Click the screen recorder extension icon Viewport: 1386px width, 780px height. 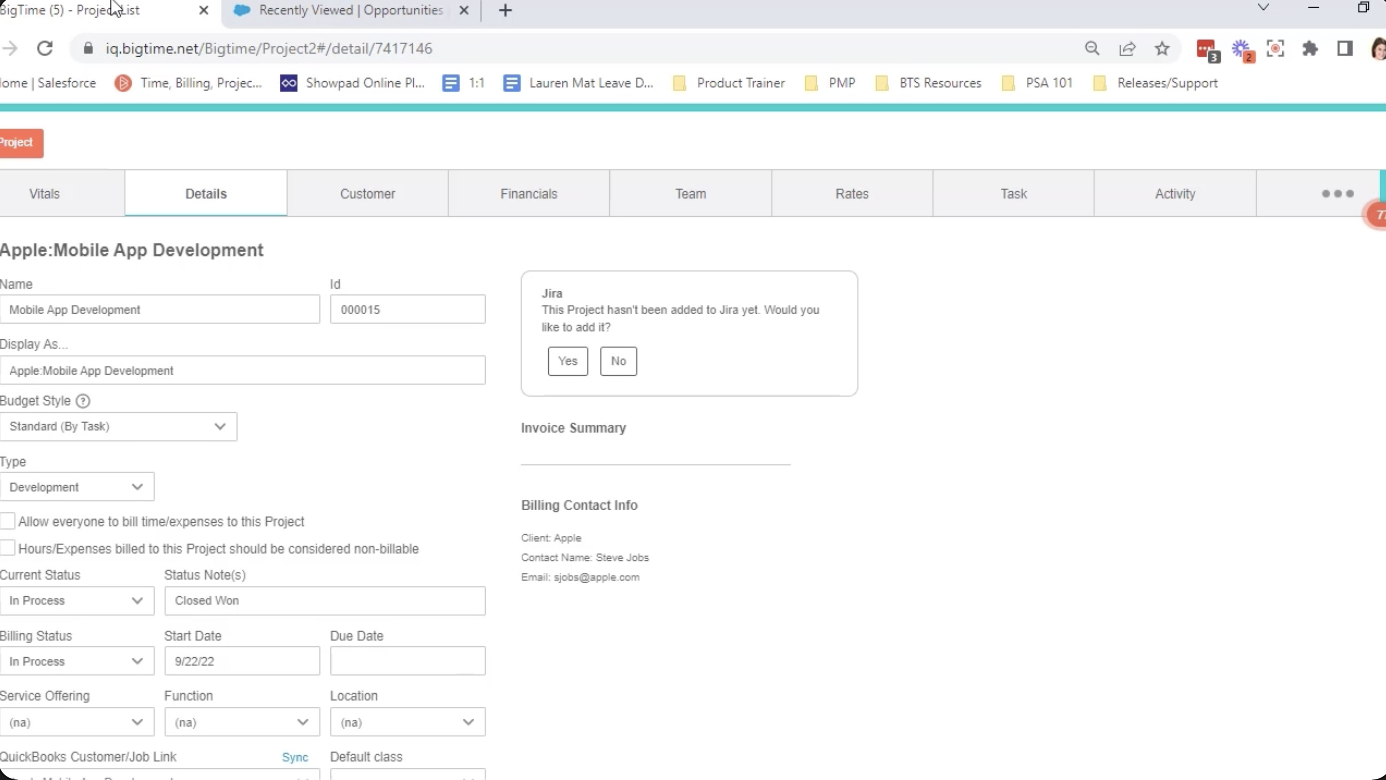click(x=1276, y=48)
